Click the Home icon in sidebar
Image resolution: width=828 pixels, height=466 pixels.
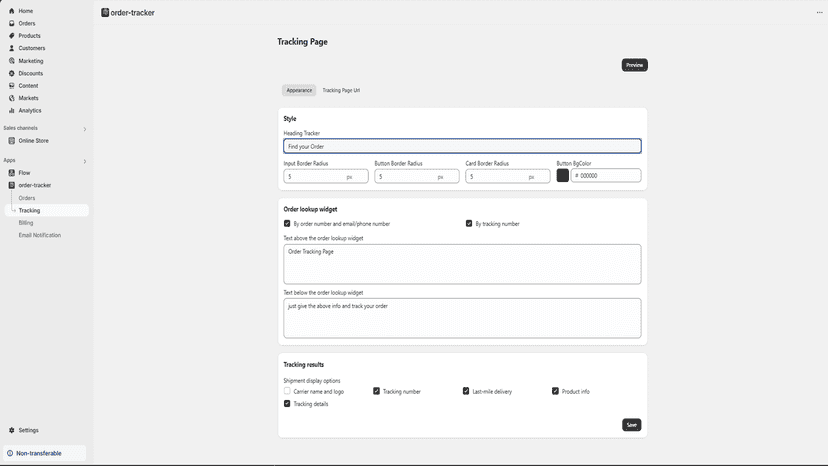pos(12,11)
